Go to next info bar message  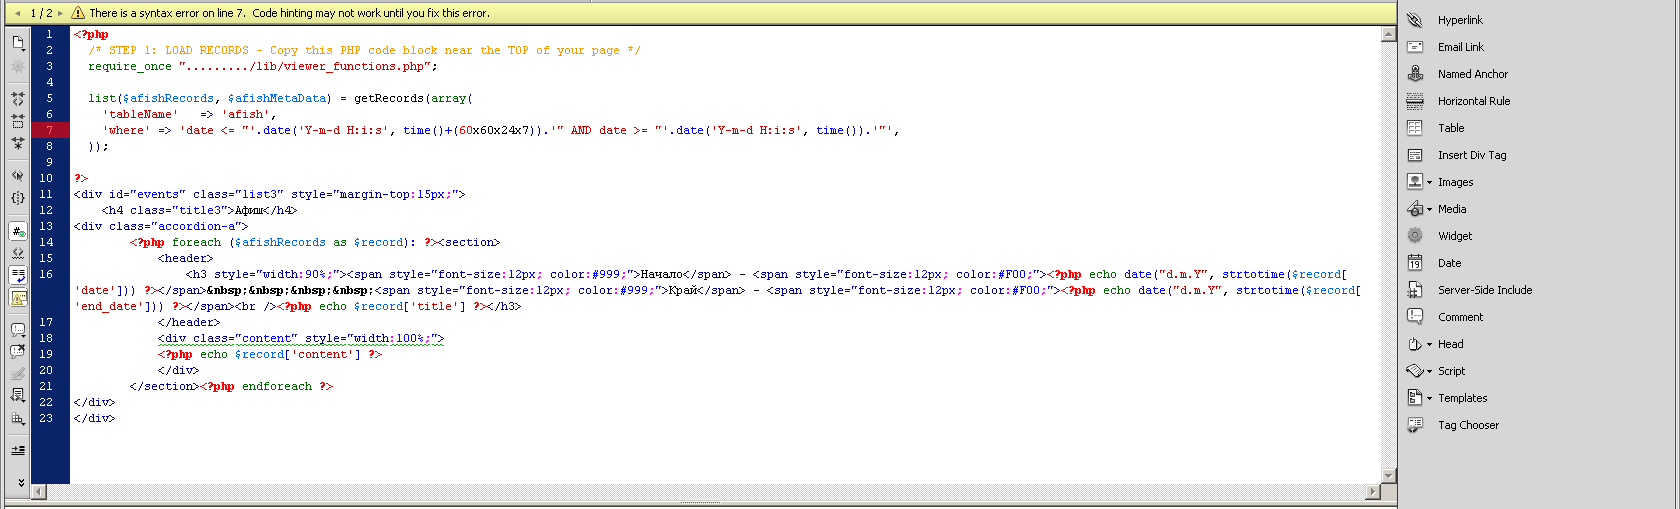(x=60, y=13)
